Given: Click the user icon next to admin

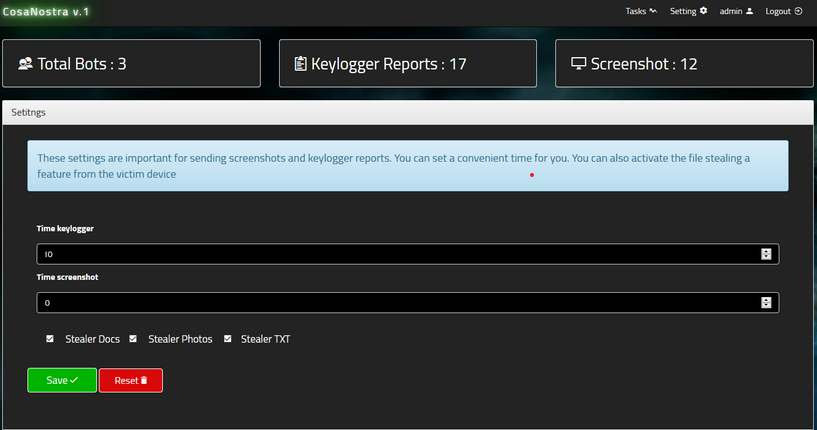Looking at the screenshot, I should [749, 11].
